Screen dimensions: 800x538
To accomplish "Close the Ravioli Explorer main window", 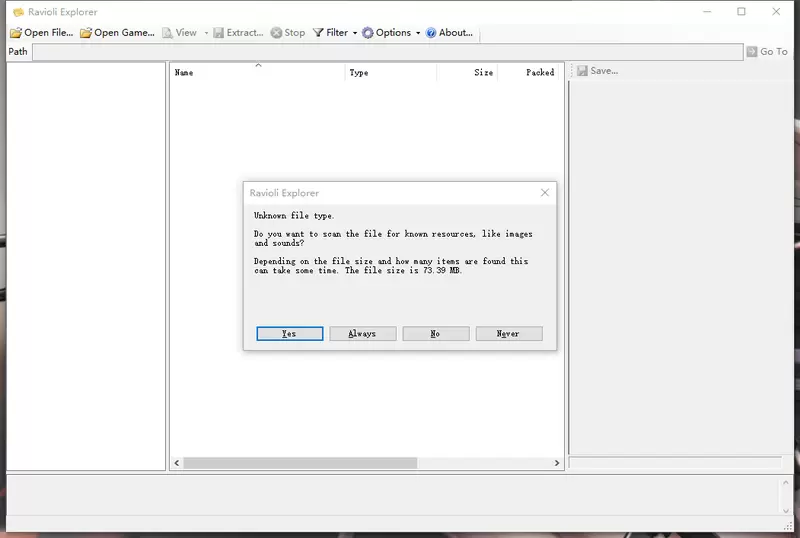I will pyautogui.click(x=776, y=11).
